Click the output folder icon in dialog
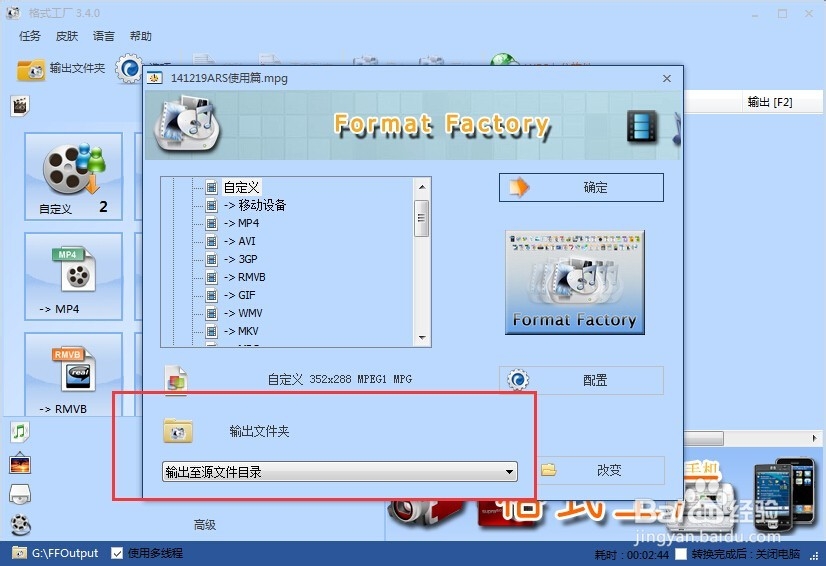Viewport: 826px width, 566px height. [x=178, y=431]
